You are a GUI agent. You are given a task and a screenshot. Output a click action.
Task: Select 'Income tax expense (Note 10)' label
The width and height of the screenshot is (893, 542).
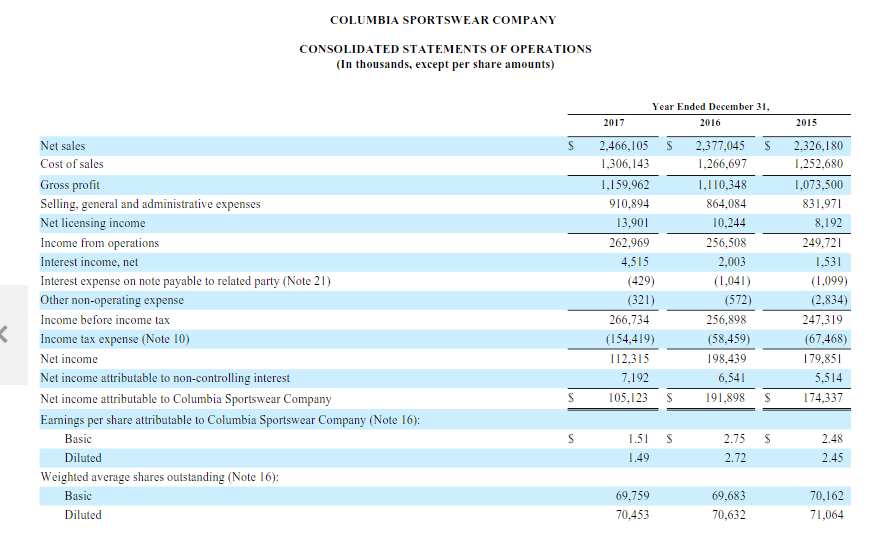114,340
